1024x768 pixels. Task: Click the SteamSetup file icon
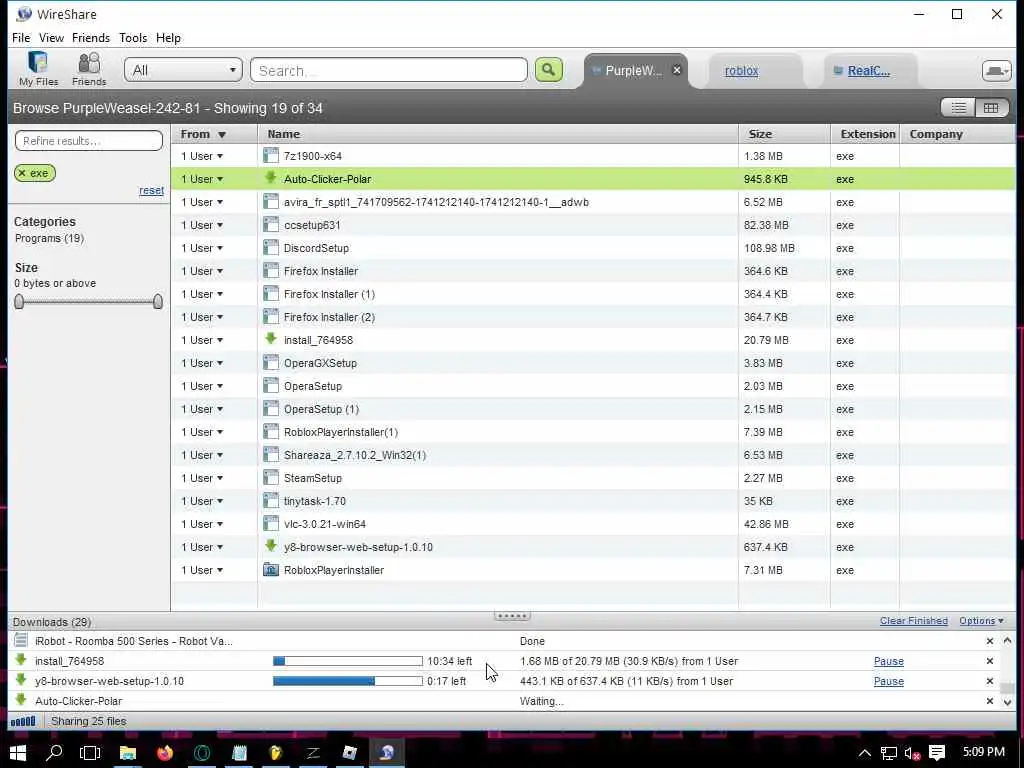coord(271,477)
